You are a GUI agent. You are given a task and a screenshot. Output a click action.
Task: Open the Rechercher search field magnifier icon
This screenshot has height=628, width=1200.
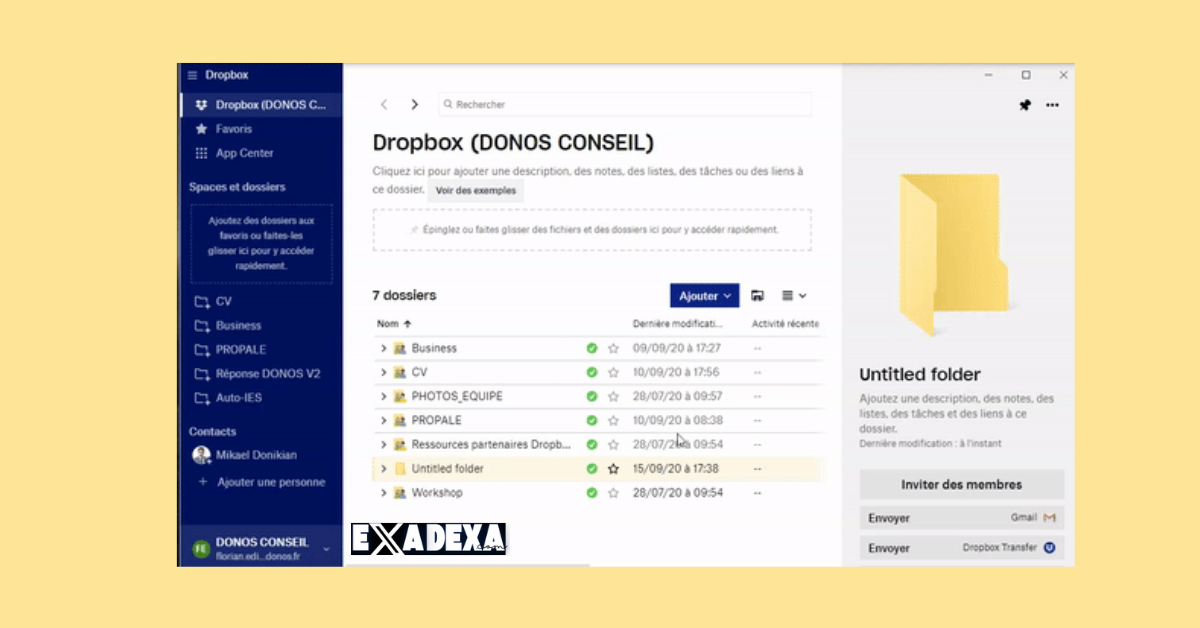tap(449, 104)
